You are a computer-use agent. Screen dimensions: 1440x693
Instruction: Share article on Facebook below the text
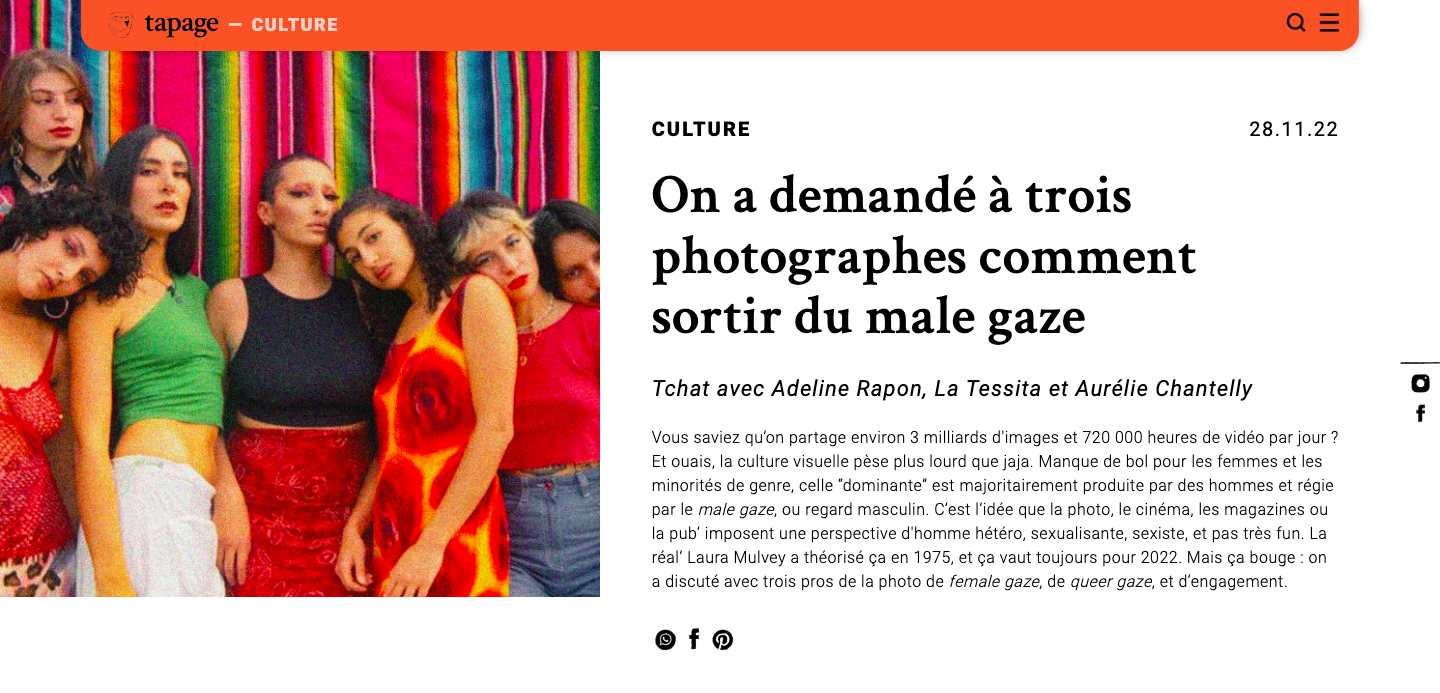(694, 640)
